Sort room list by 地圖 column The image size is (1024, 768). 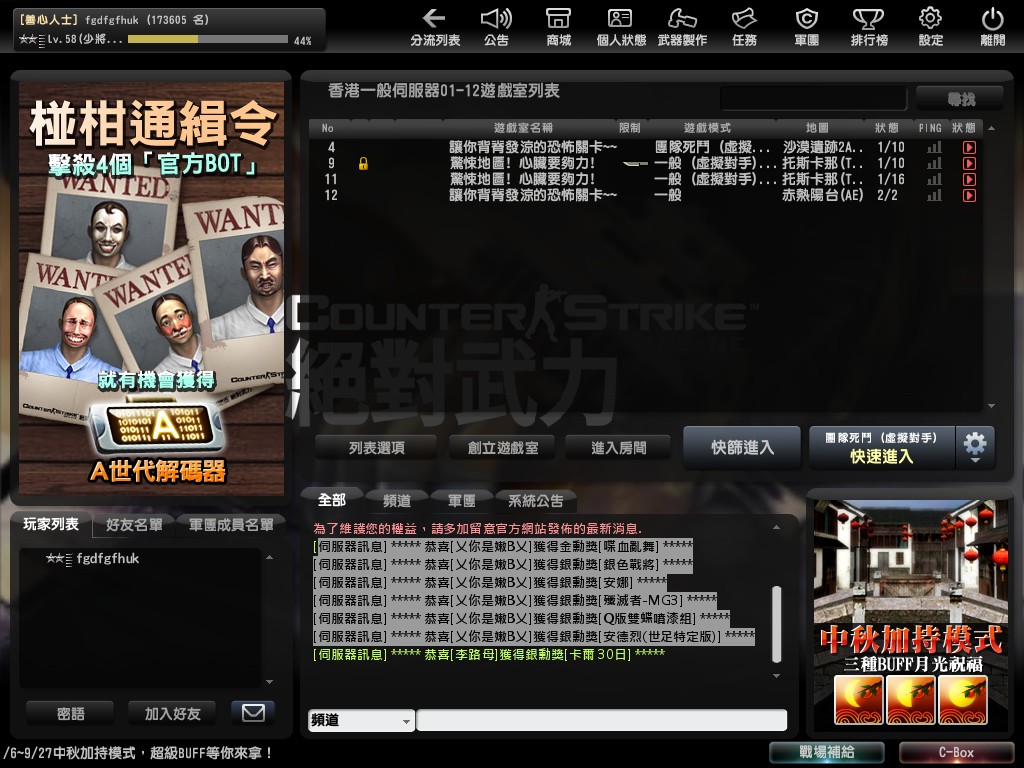coord(817,128)
